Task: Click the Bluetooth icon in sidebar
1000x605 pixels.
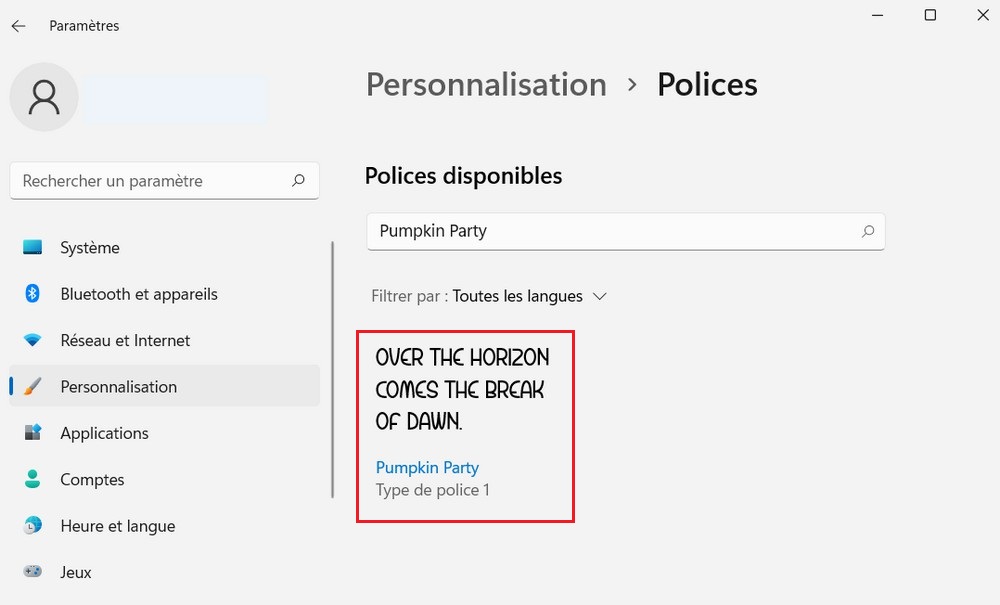Action: pos(33,294)
